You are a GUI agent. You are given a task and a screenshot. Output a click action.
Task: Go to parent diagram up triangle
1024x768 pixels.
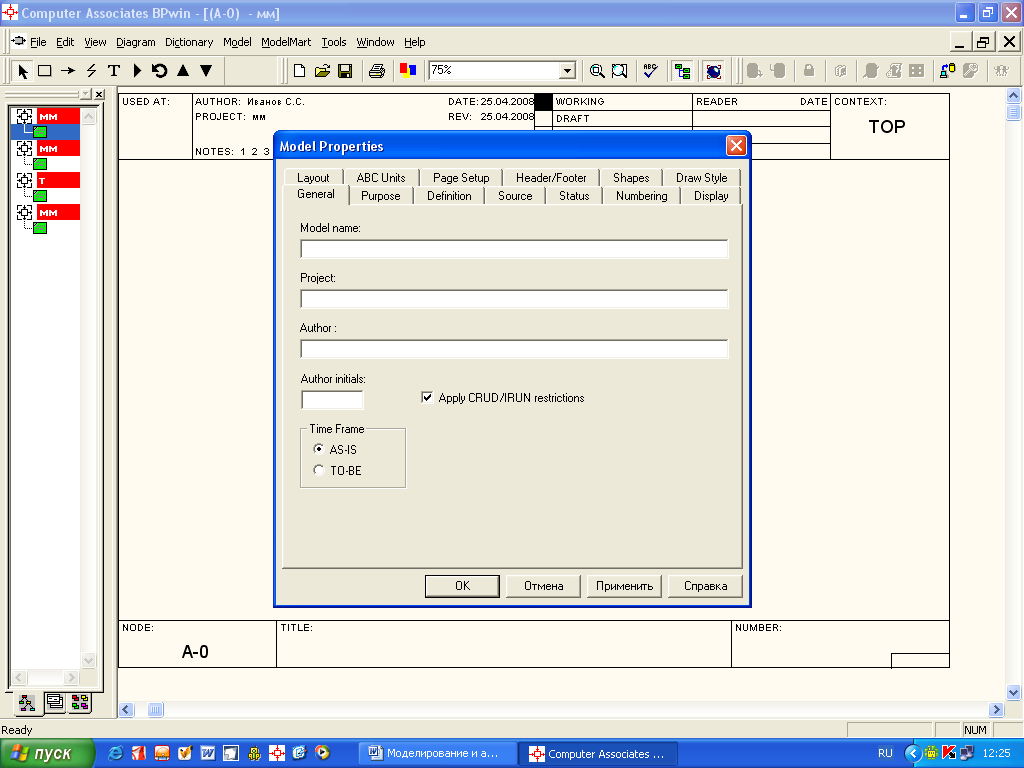tap(183, 71)
